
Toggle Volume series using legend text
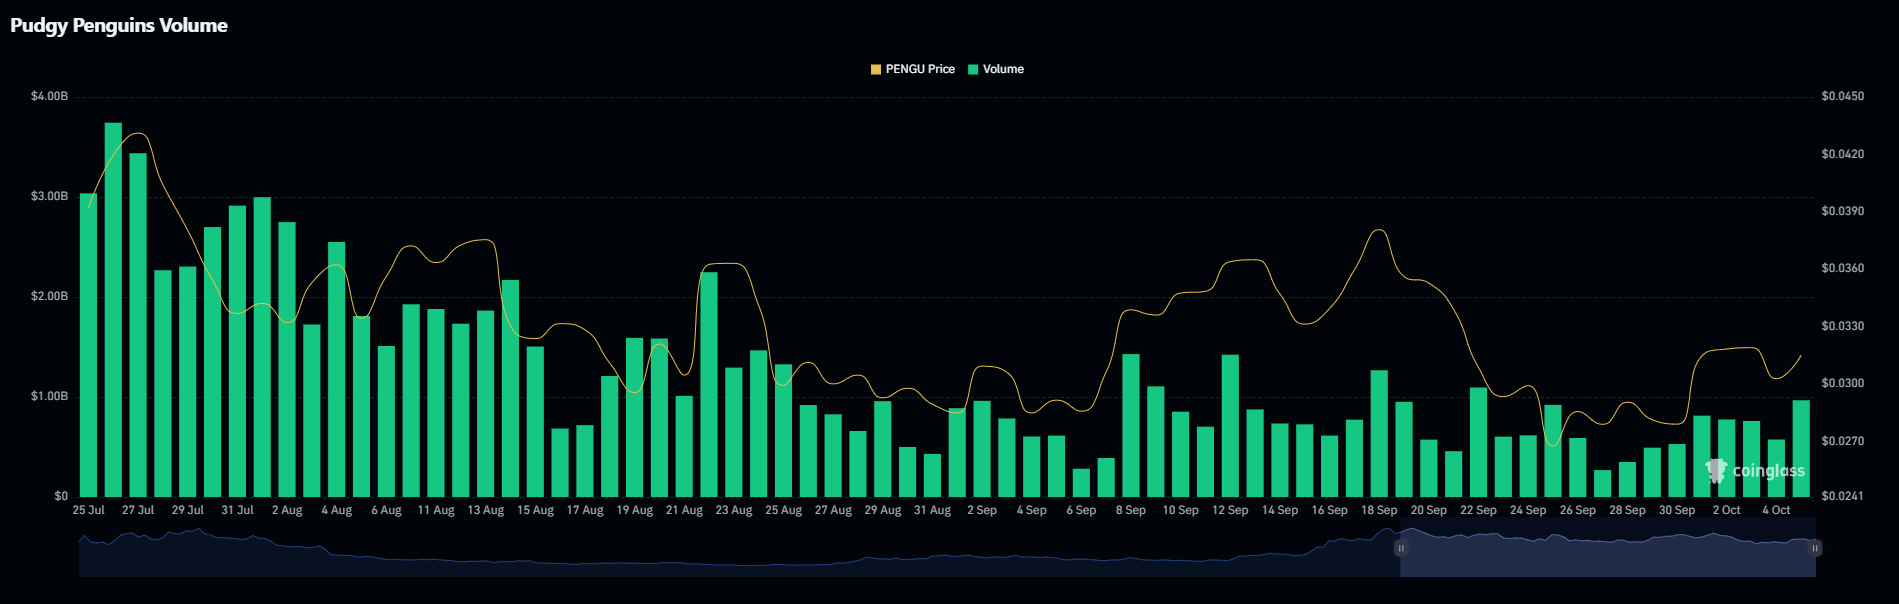1003,70
